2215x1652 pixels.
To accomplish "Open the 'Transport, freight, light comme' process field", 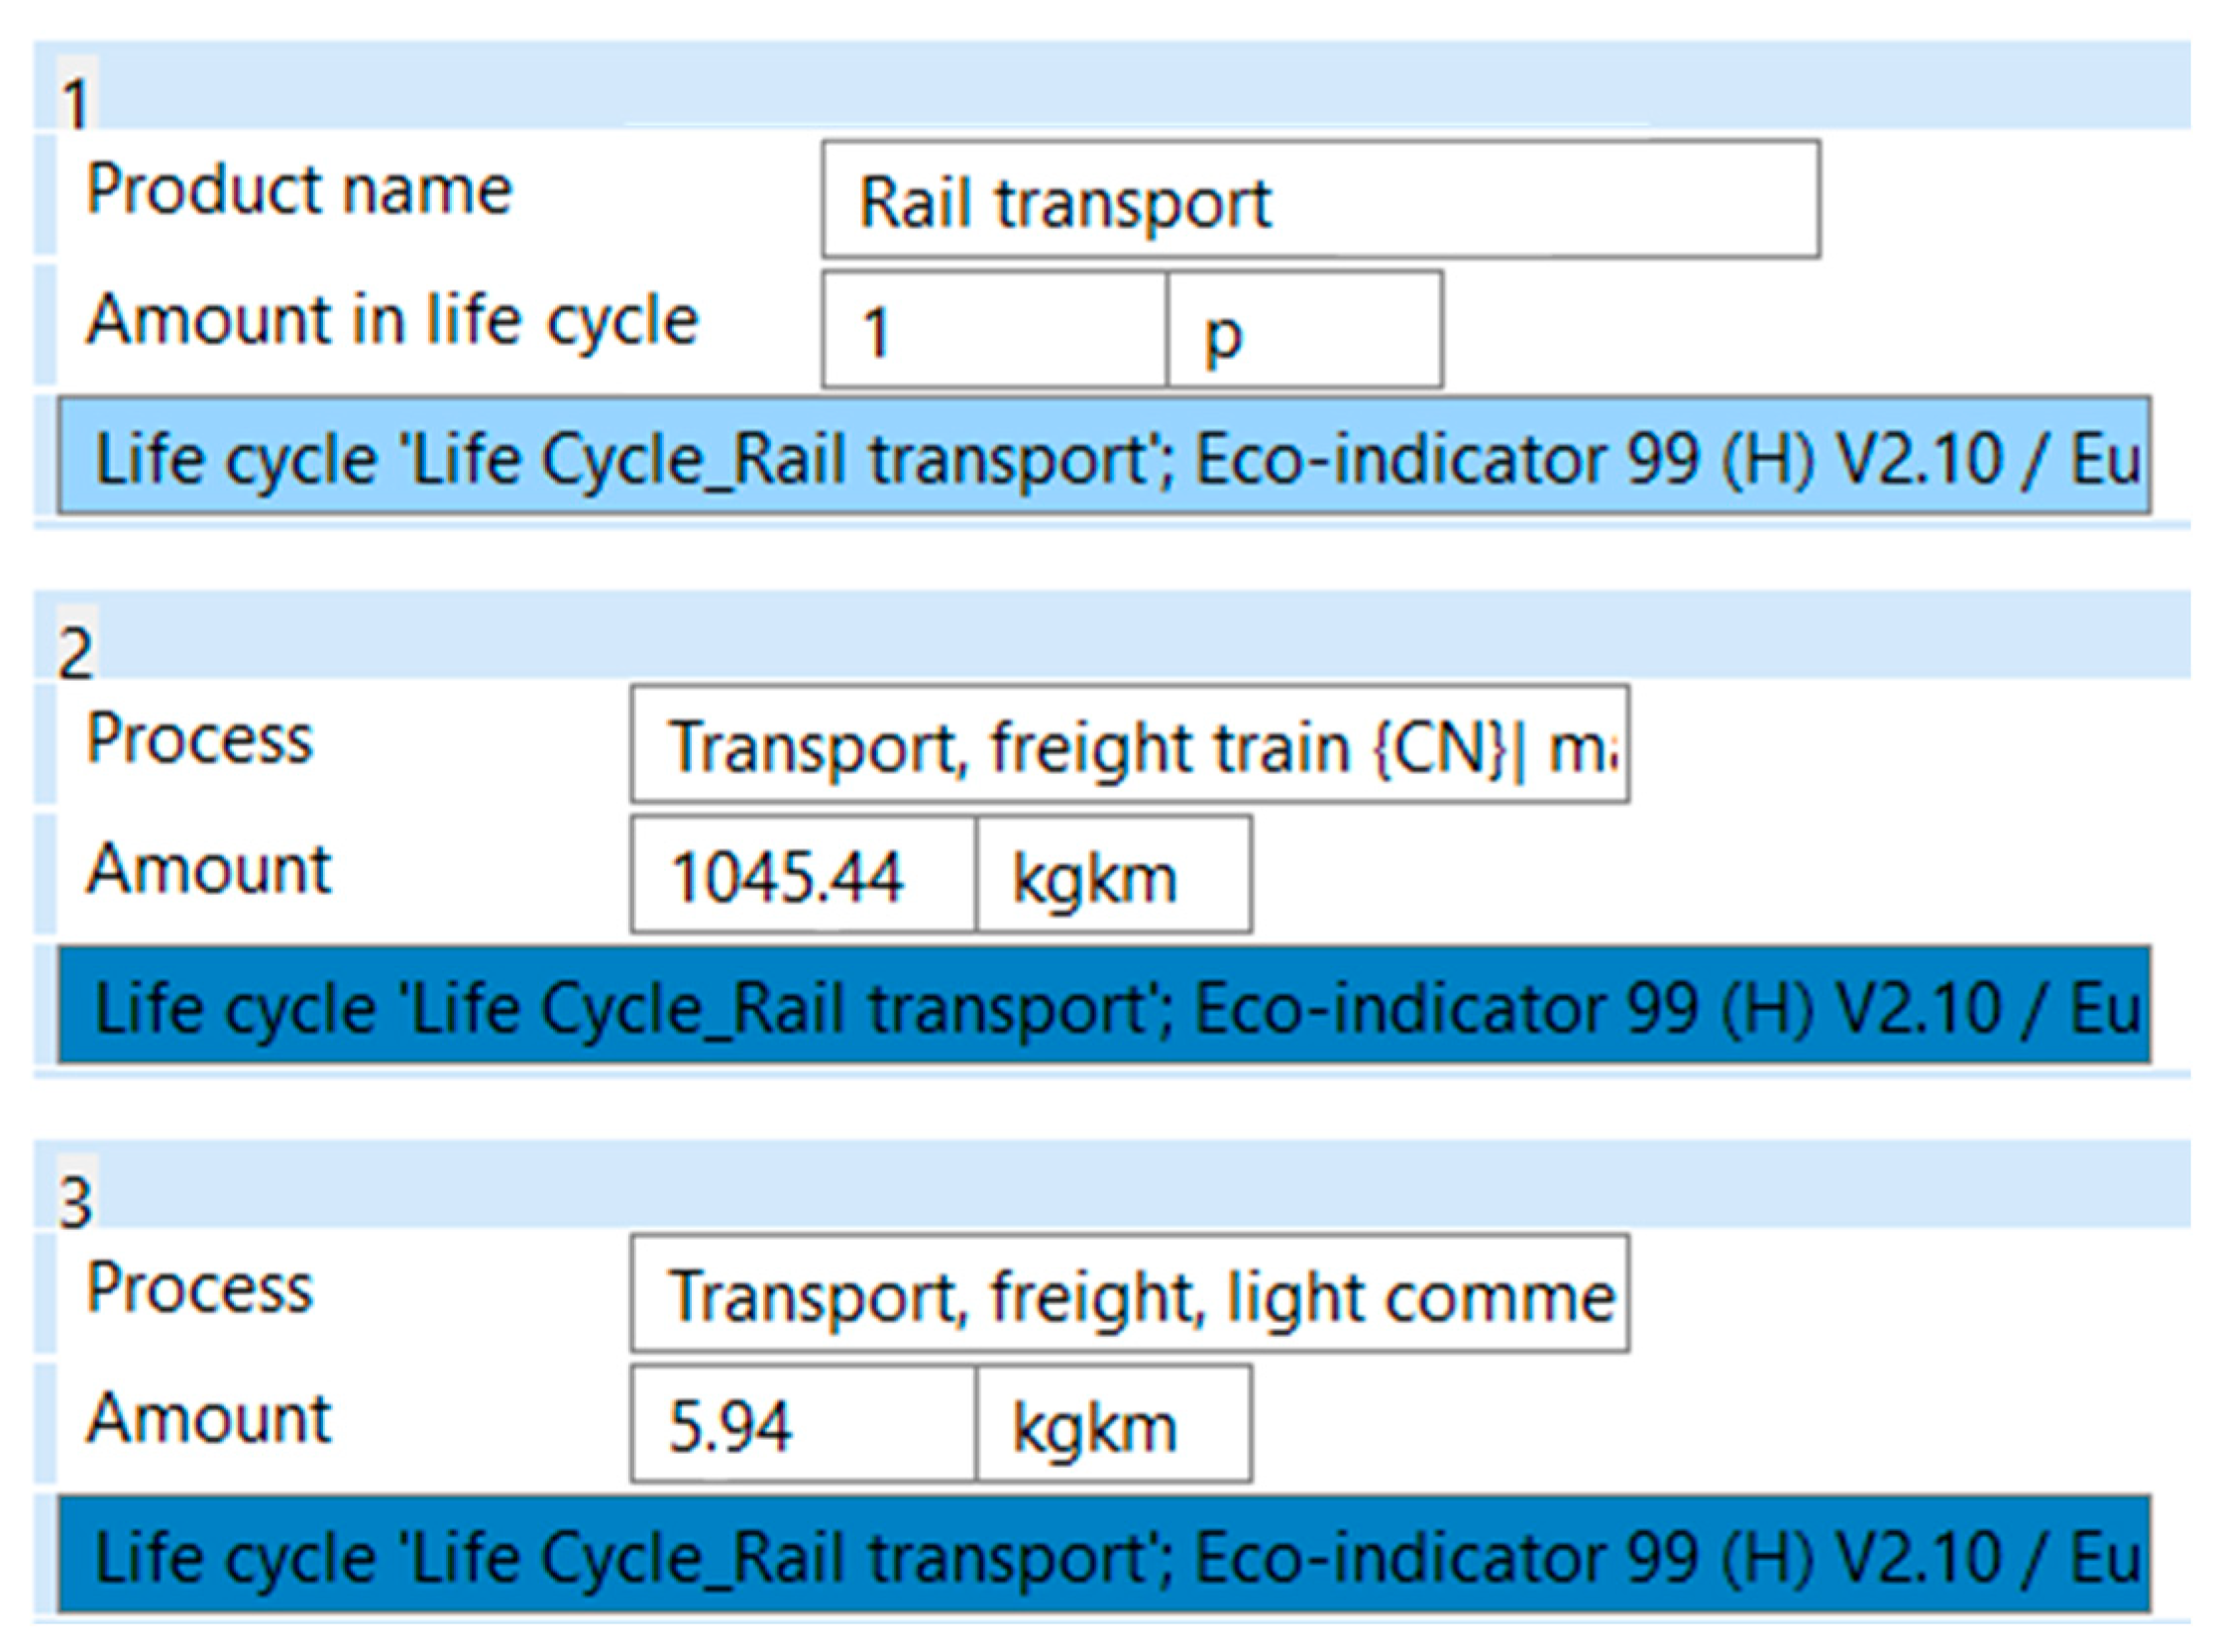I will [x=1130, y=1293].
